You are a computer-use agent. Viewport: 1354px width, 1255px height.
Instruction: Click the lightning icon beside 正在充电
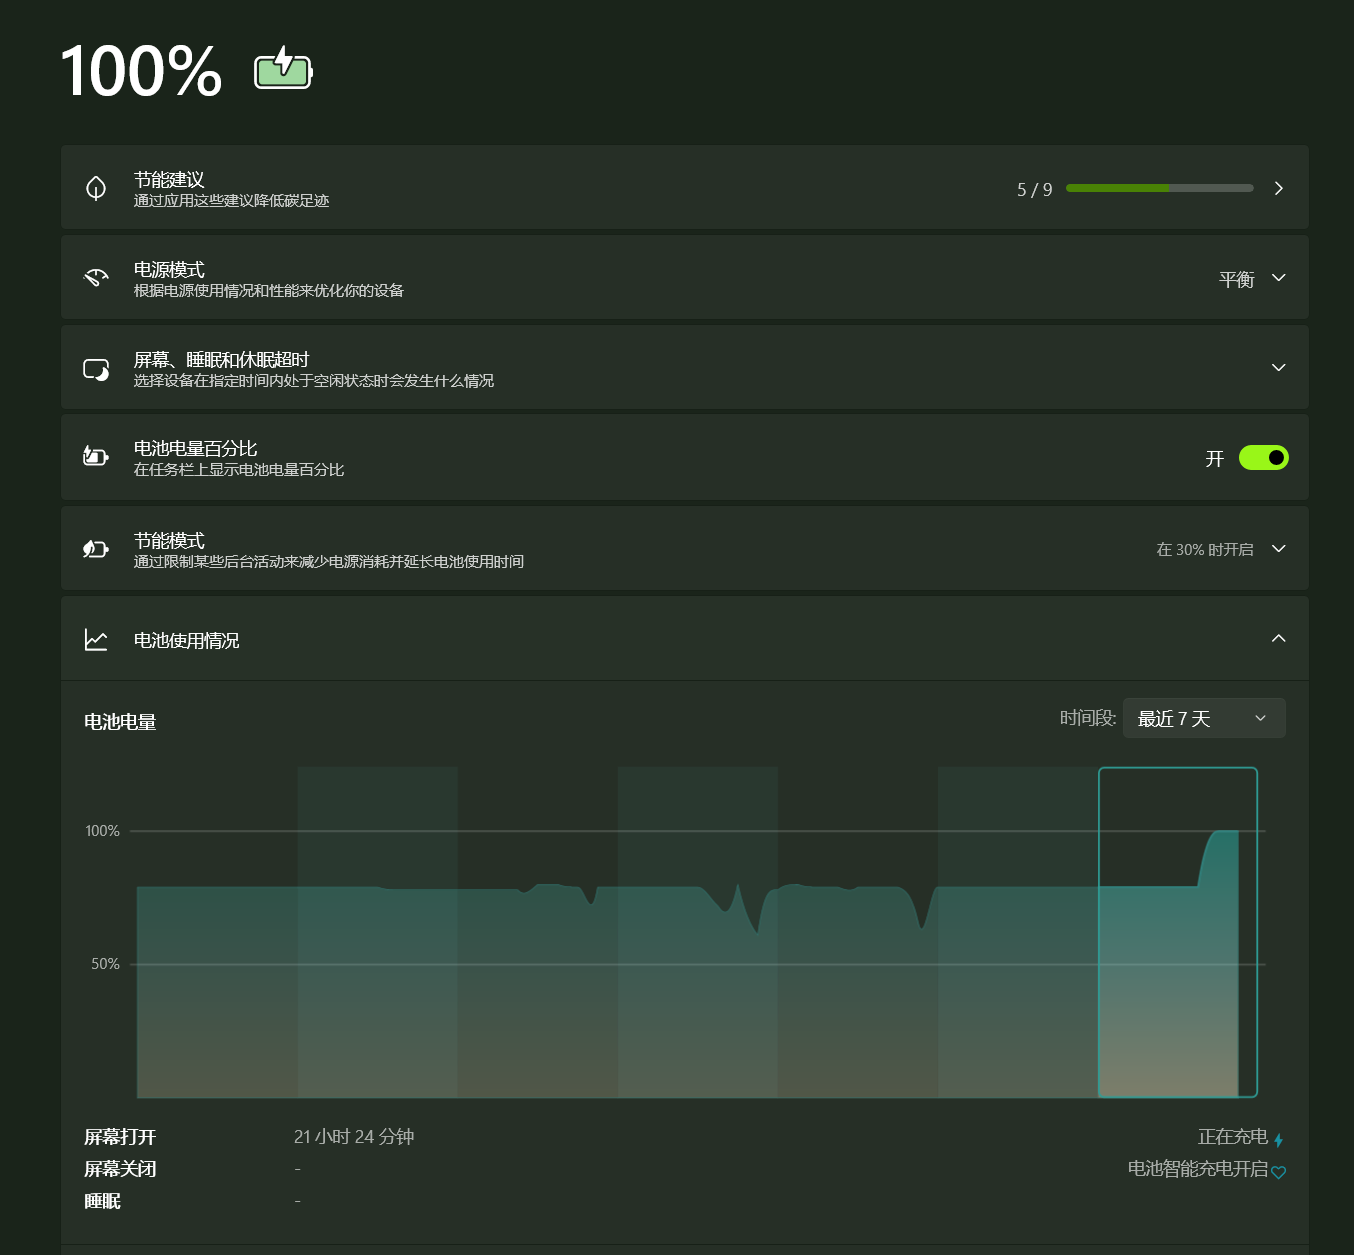1278,1140
